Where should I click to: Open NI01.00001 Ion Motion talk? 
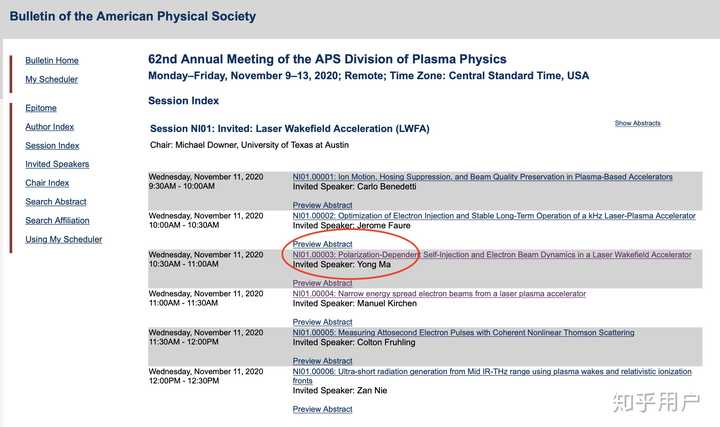[x=482, y=177]
